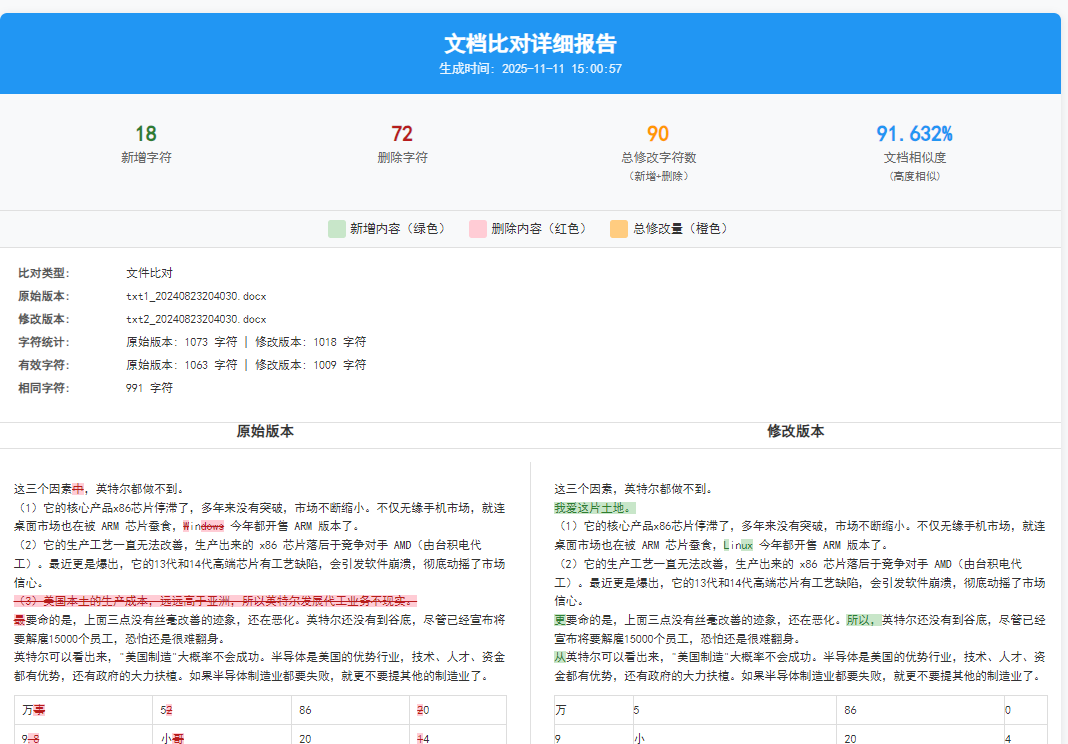This screenshot has height=744, width=1068.
Task: Click the orange 总修改量 legend swatch
Action: (x=619, y=229)
